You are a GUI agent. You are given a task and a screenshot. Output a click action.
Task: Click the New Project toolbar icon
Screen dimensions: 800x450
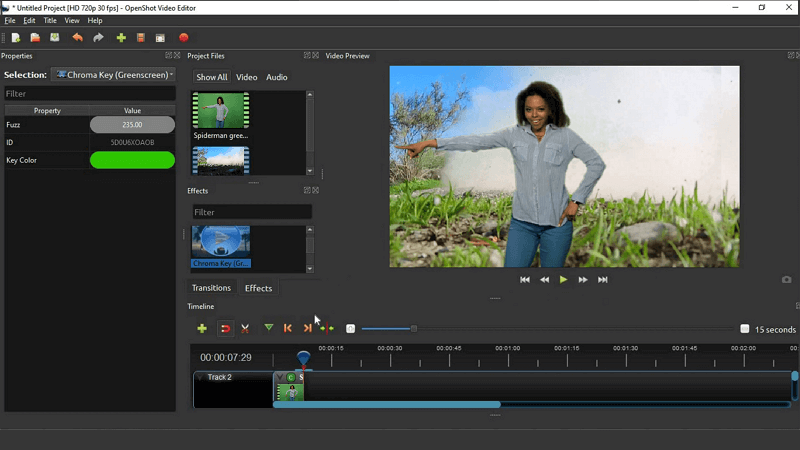[x=16, y=38]
